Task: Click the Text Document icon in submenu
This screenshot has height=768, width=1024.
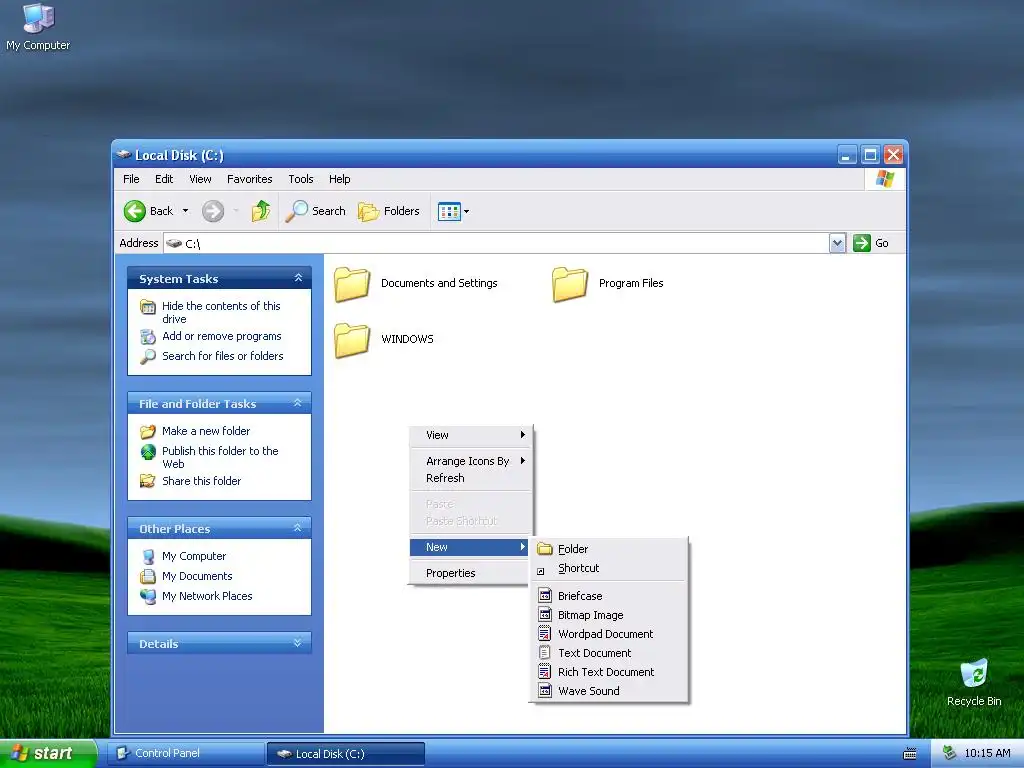Action: click(x=545, y=652)
